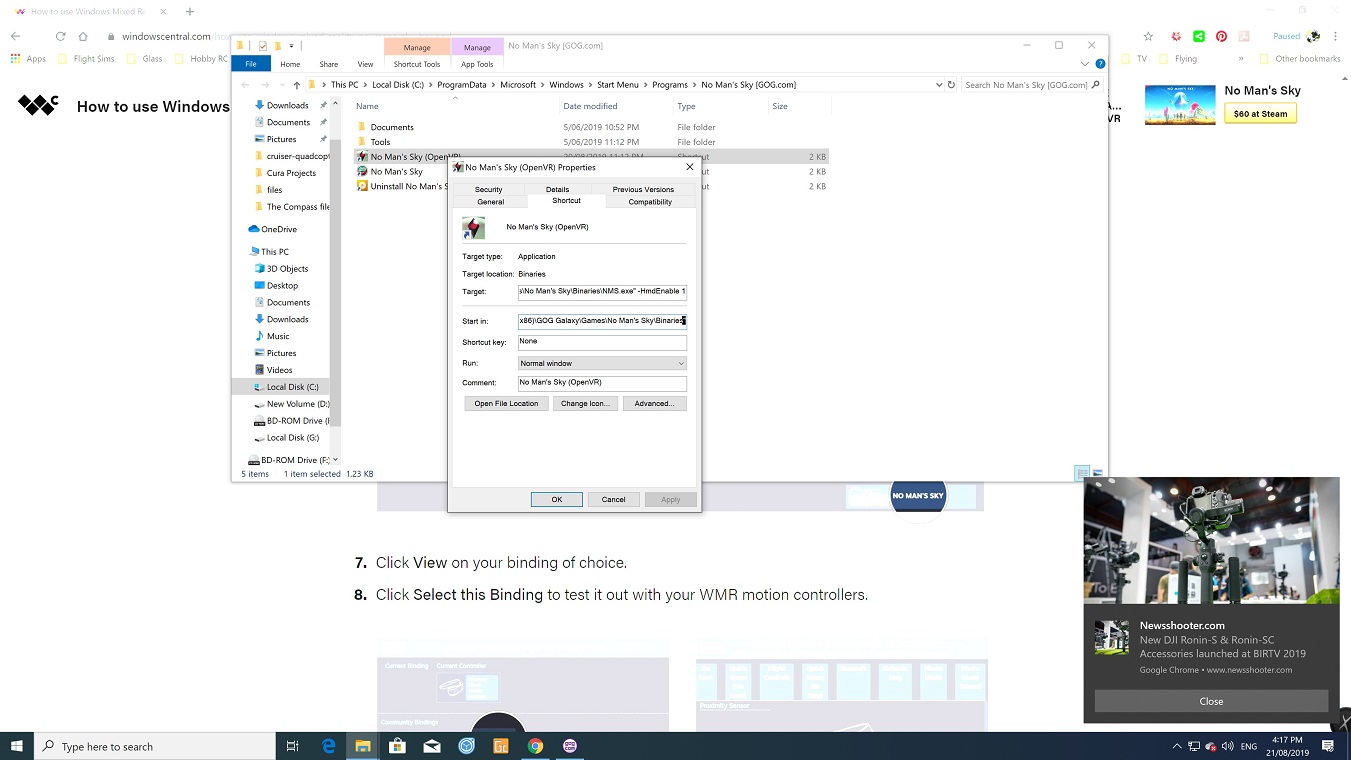1351x760 pixels.
Task: Click Cancel in the Properties dialog
Action: [613, 499]
